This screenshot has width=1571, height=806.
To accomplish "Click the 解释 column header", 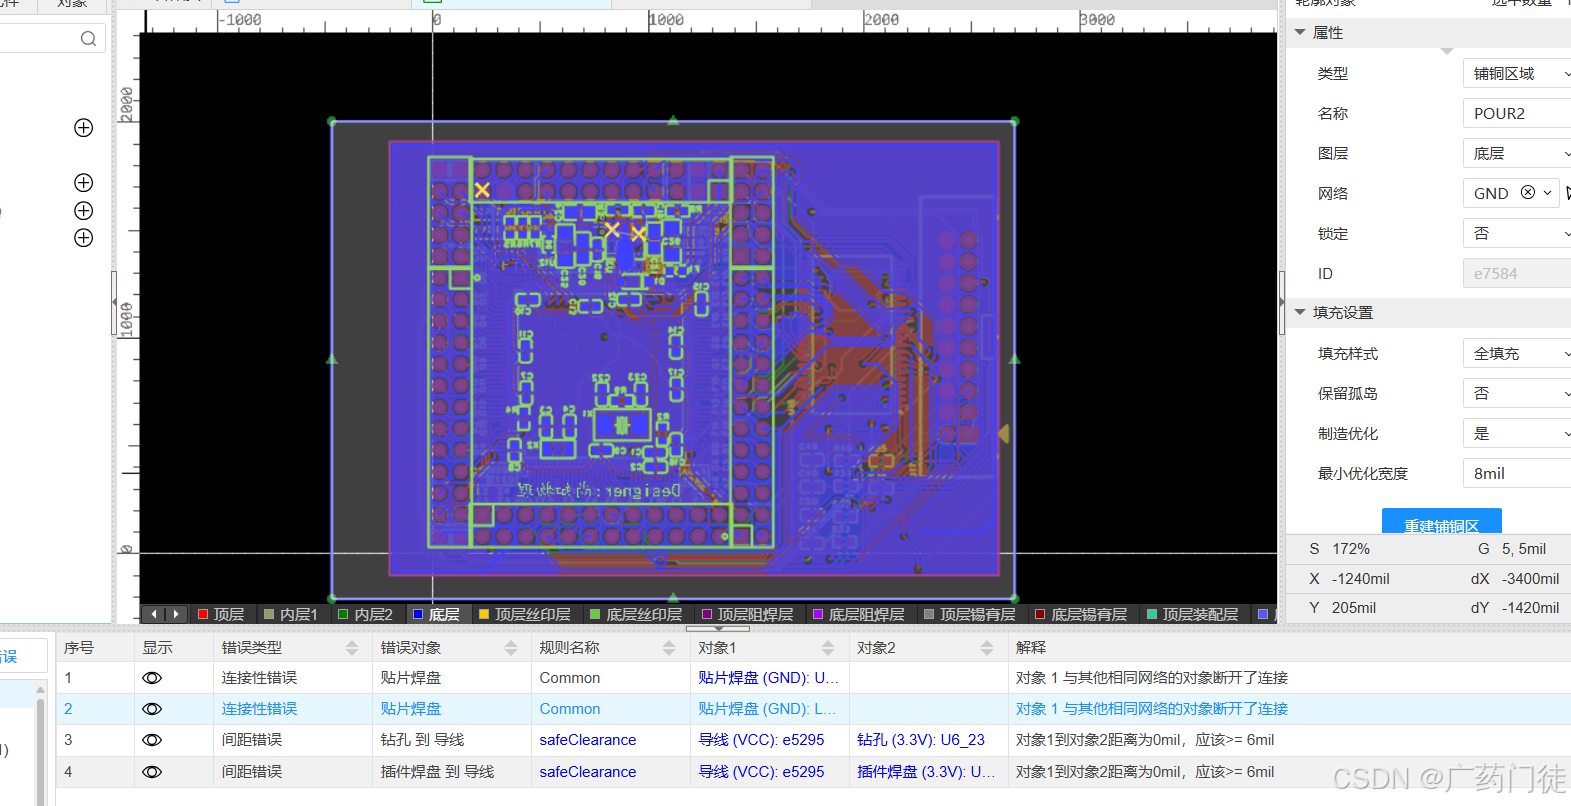I will 1031,648.
